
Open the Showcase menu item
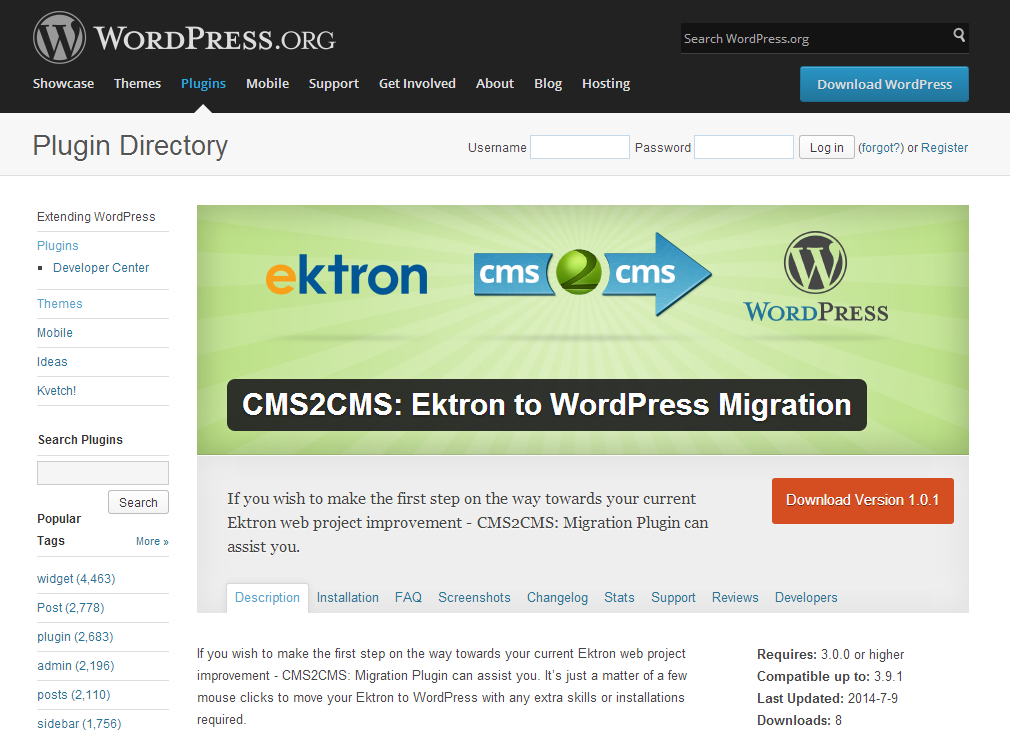(63, 84)
